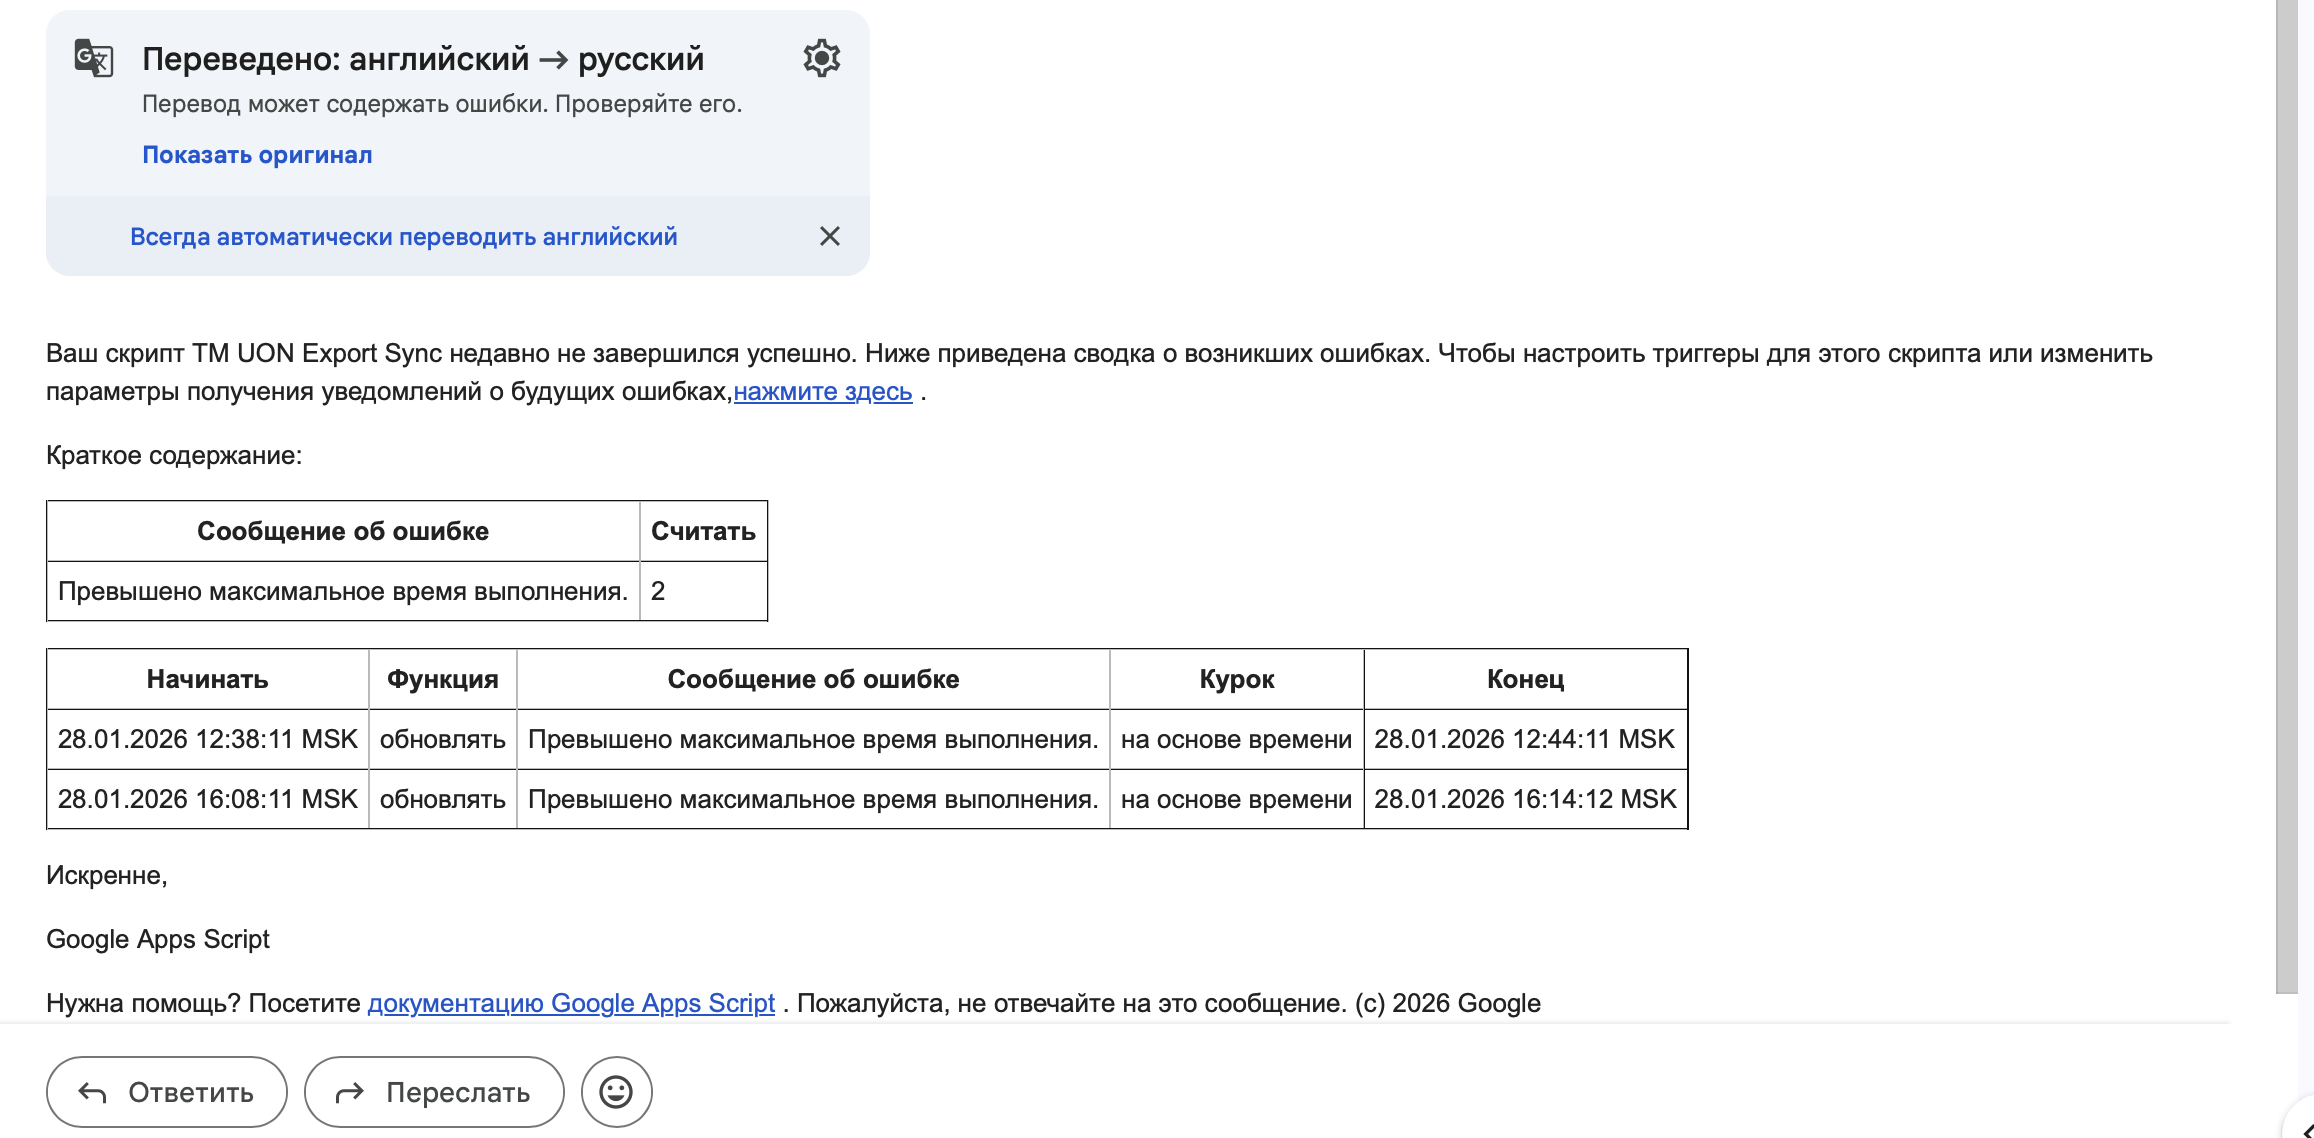Screen dimensions: 2314x1138
Task: Click the "Считать" column header in the summary table
Action: click(x=703, y=531)
